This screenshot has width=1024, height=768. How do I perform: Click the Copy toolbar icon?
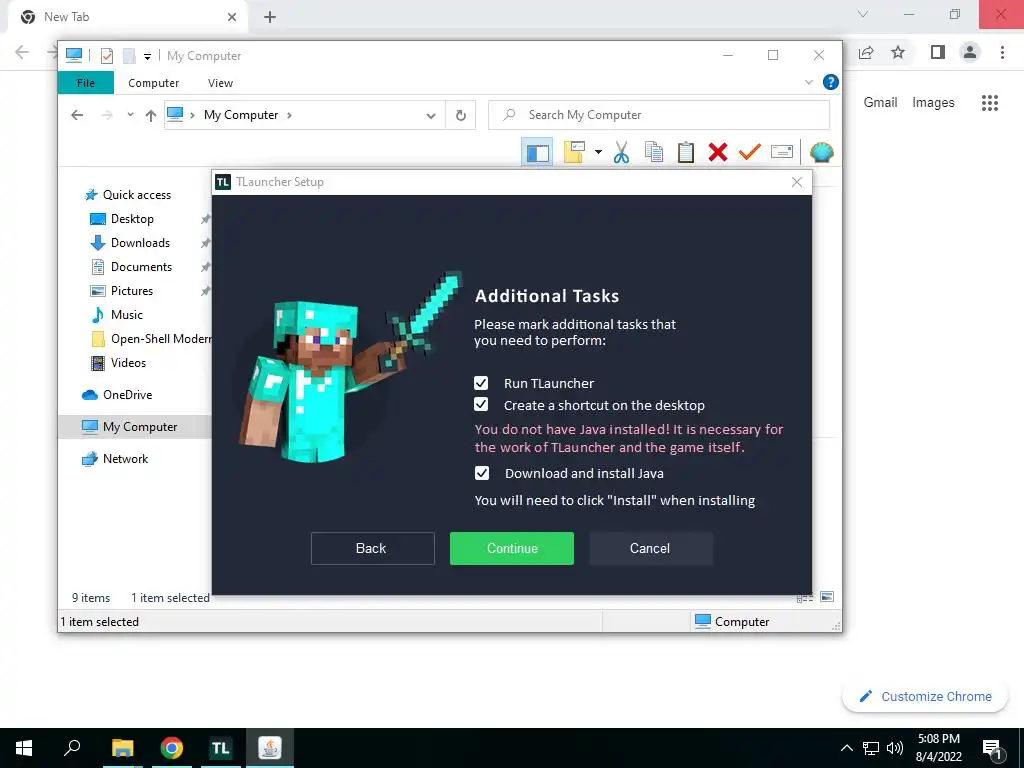tap(654, 152)
